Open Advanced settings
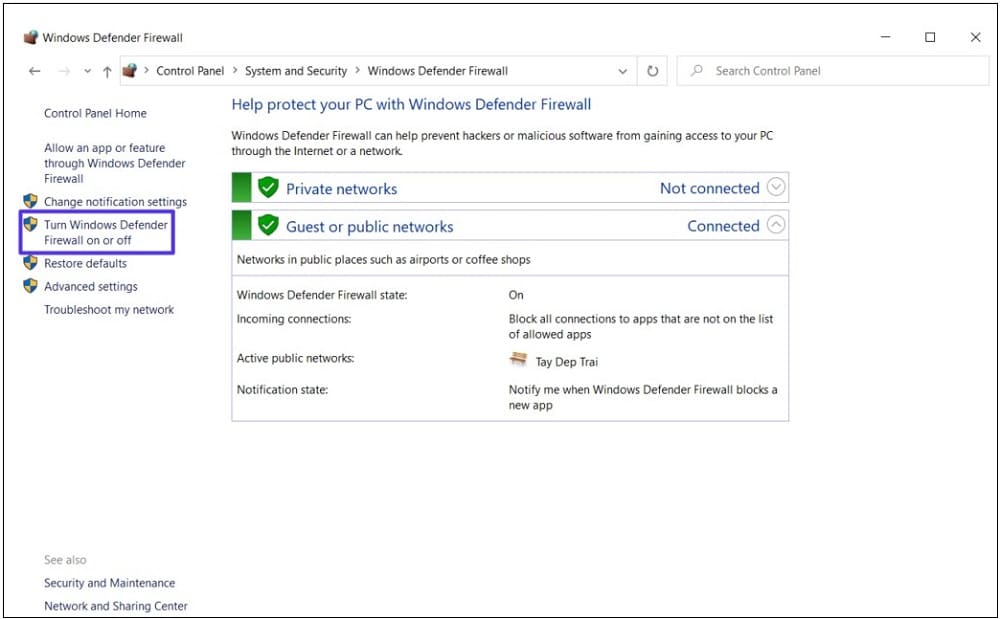This screenshot has width=1000, height=619. pyautogui.click(x=91, y=287)
